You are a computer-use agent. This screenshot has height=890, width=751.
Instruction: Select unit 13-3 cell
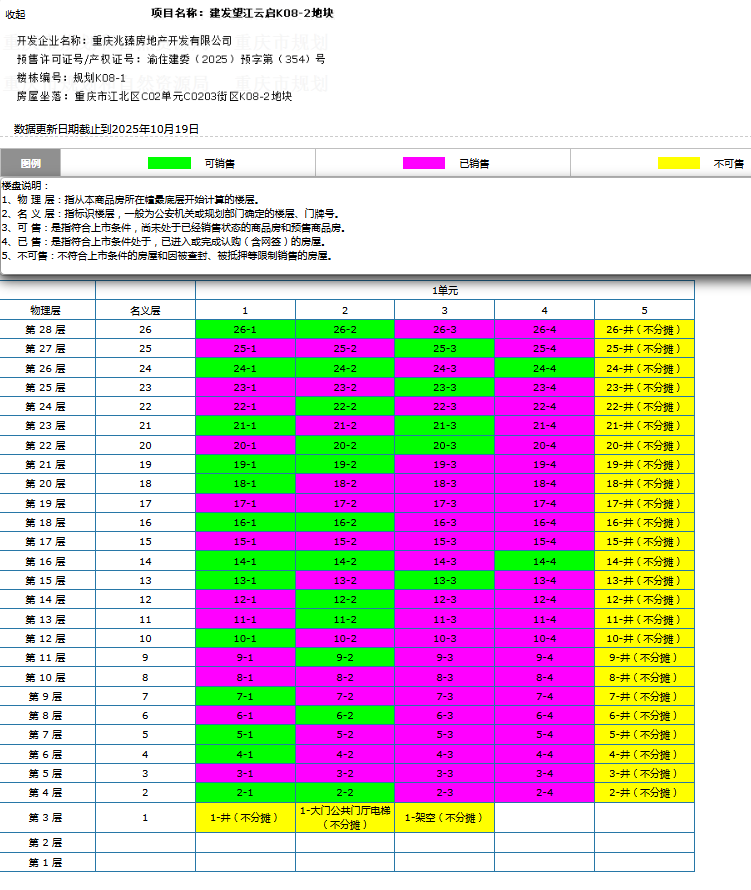coord(444,580)
